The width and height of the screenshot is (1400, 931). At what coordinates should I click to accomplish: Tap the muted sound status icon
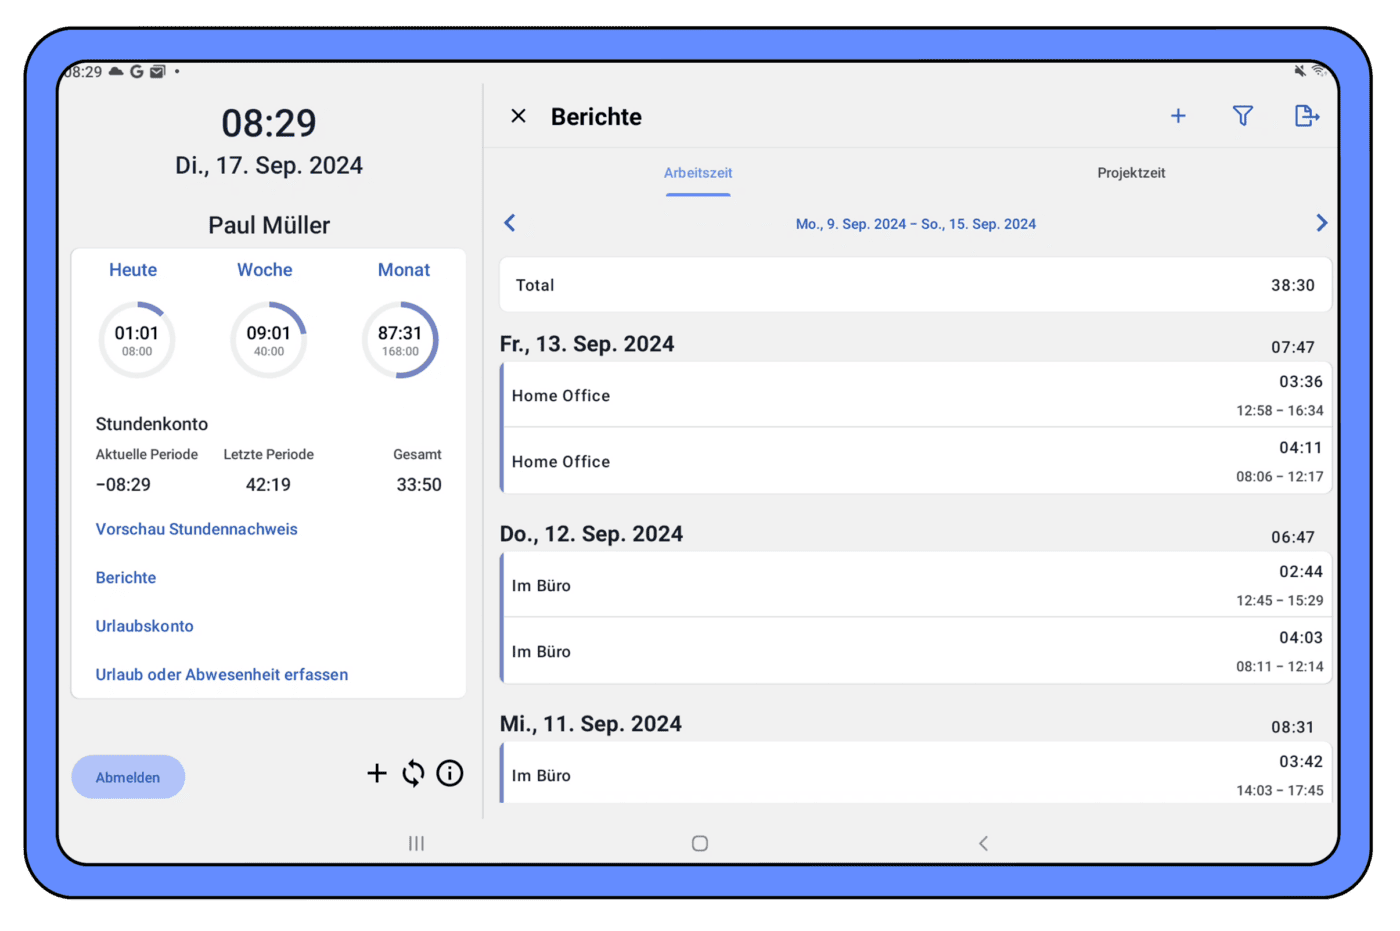1299,71
